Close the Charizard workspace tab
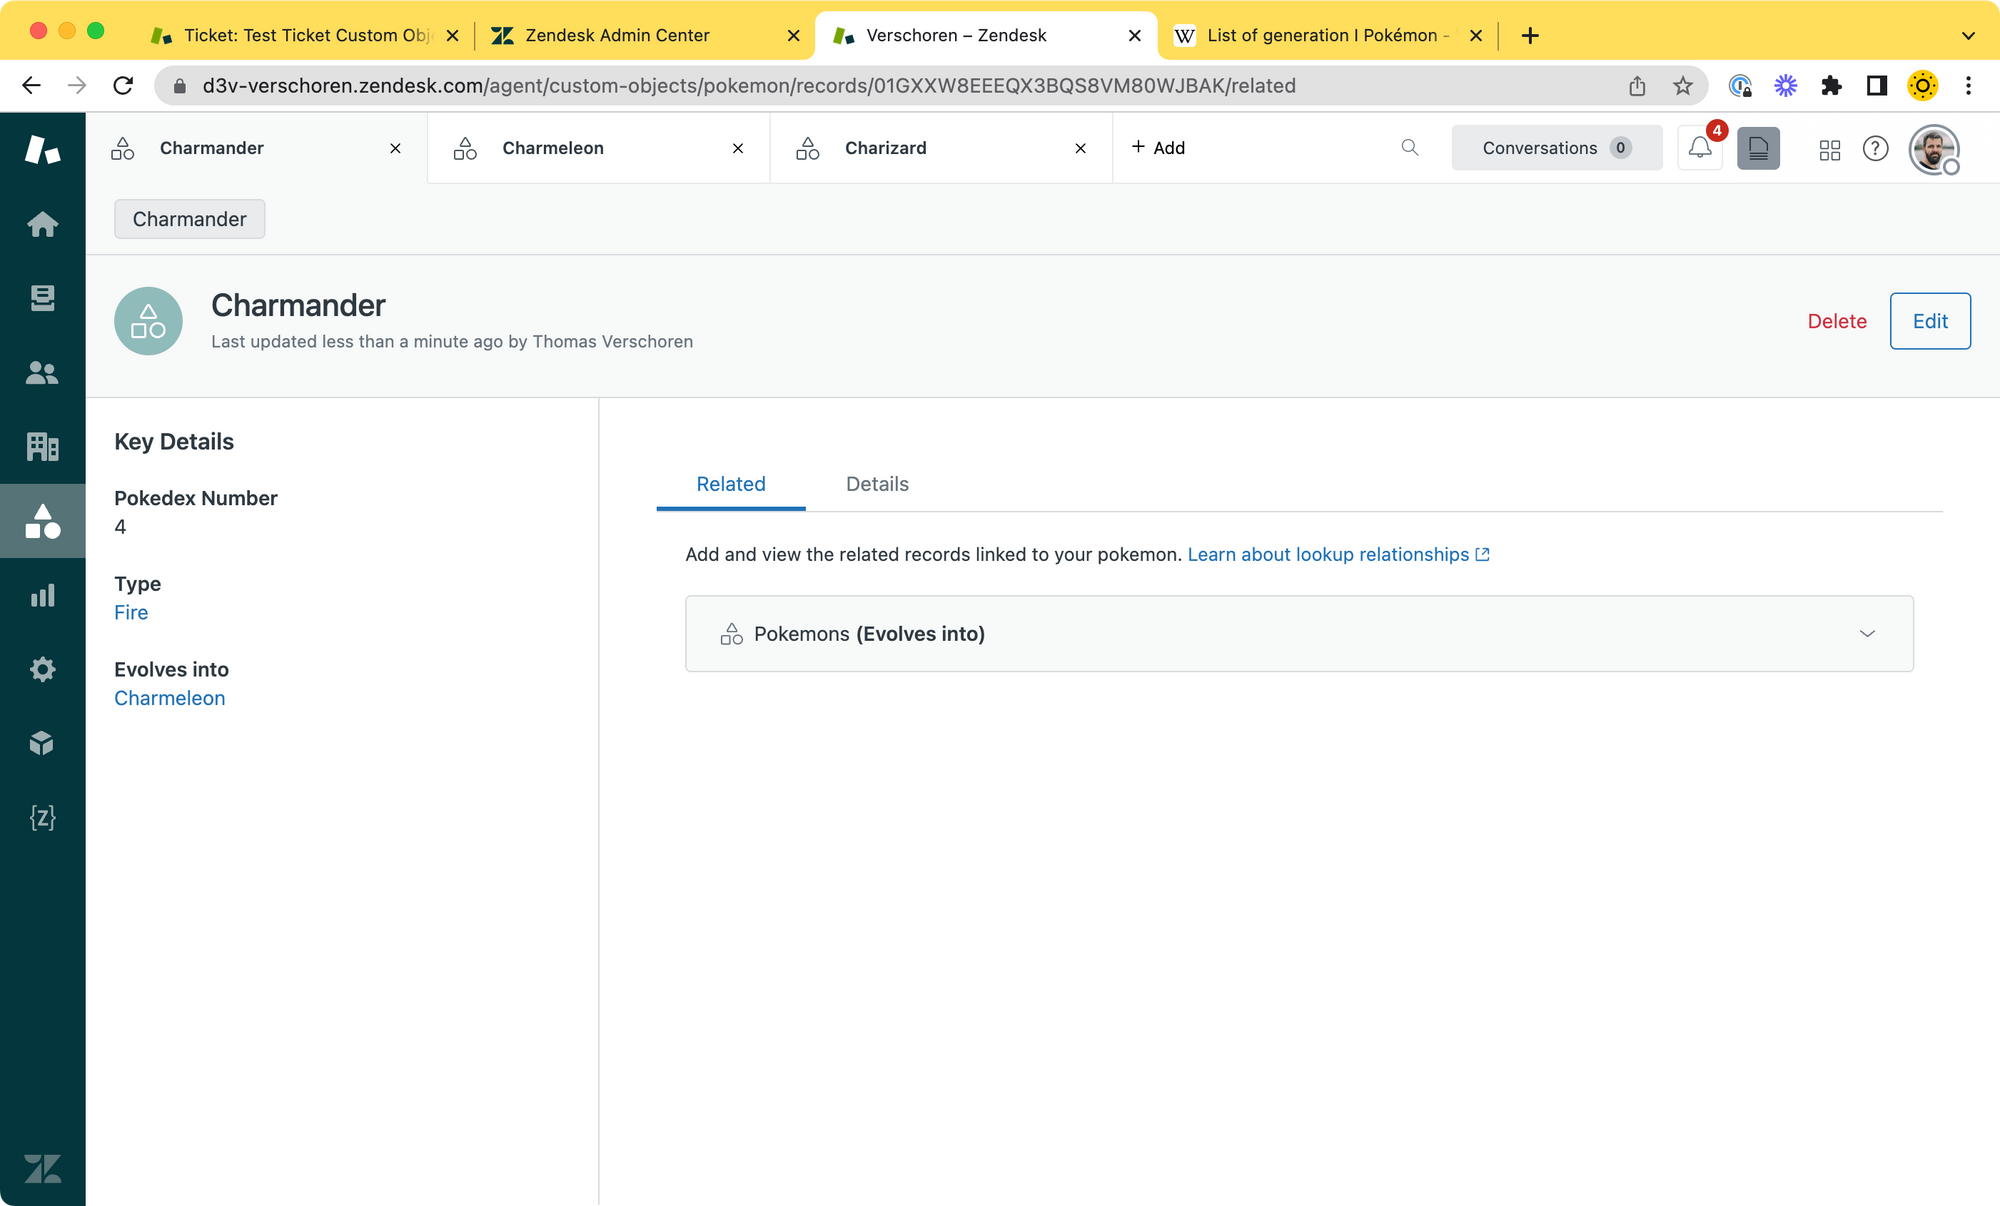The height and width of the screenshot is (1206, 2000). [x=1080, y=148]
